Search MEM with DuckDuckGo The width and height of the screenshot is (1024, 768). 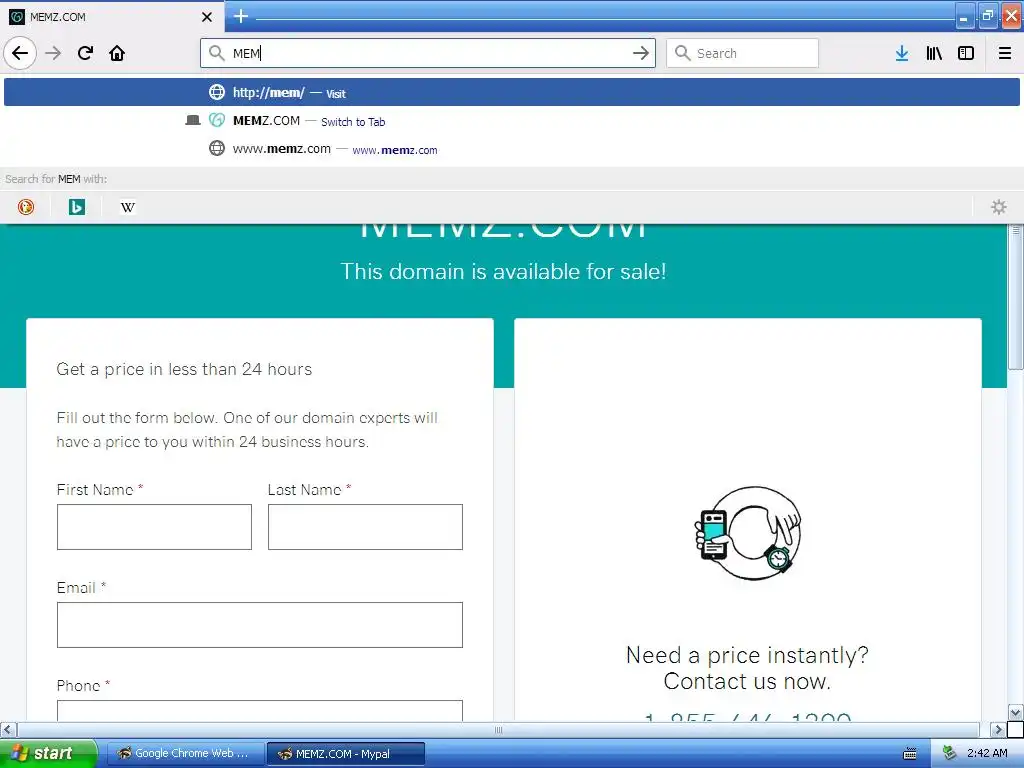tap(25, 207)
